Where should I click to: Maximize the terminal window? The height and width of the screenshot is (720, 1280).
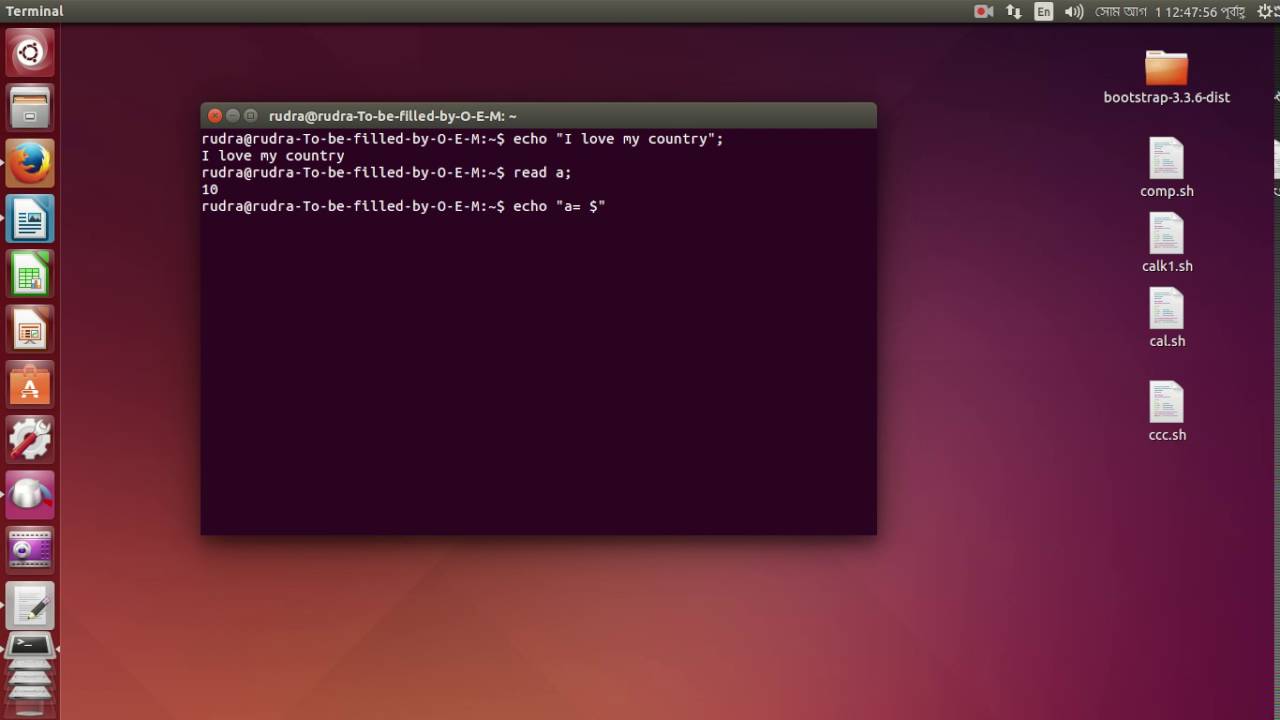pos(251,116)
